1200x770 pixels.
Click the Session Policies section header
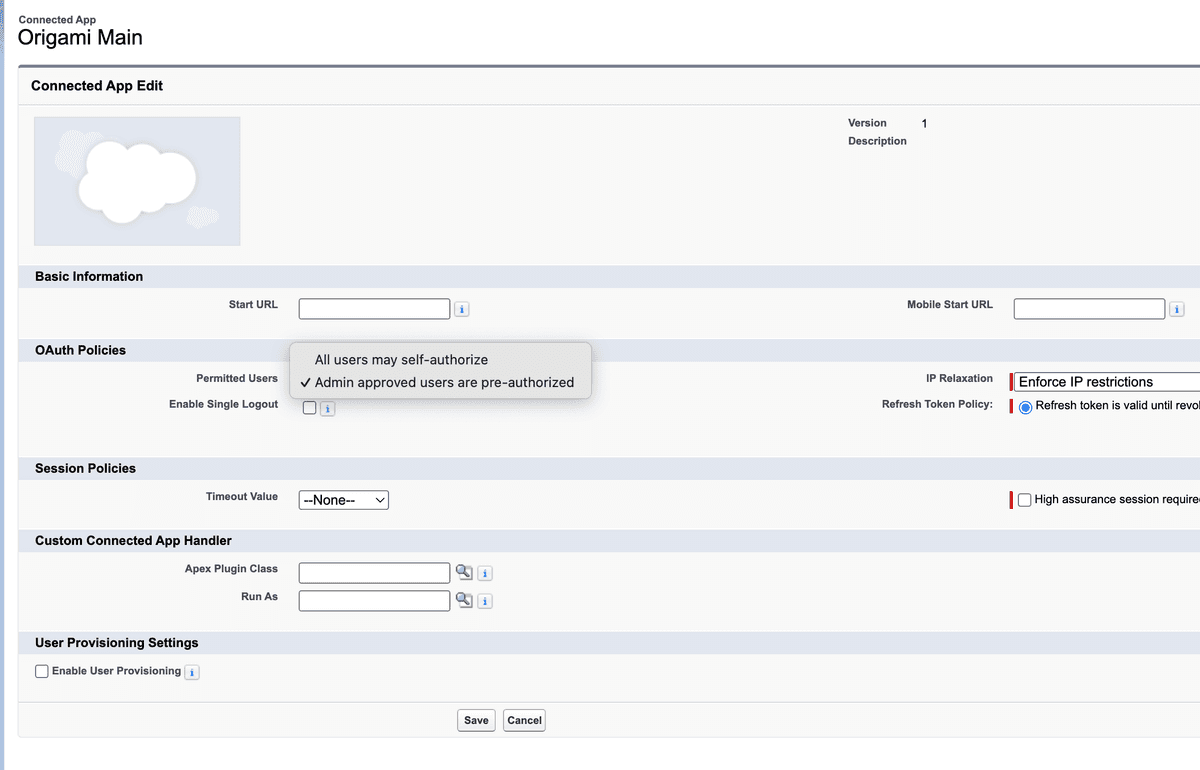click(x=85, y=468)
